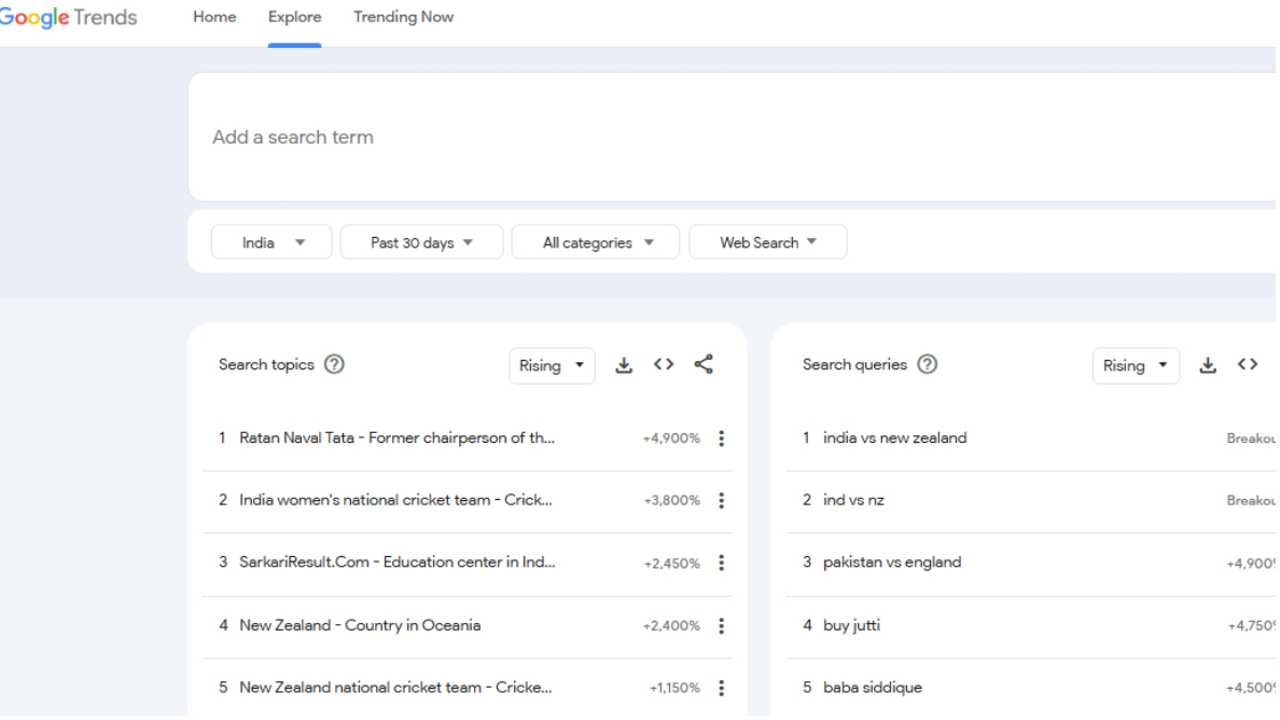Open pakistan vs england query
This screenshot has height=720, width=1280.
point(892,562)
